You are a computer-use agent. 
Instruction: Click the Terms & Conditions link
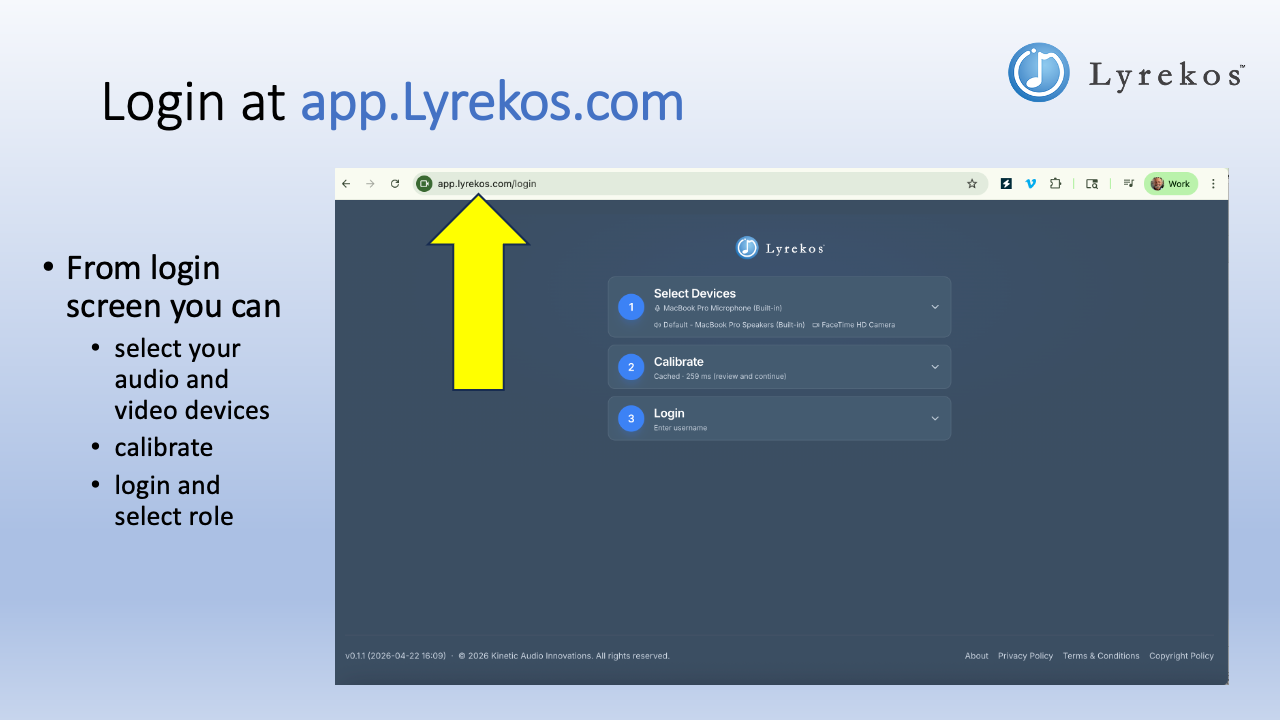pyautogui.click(x=1101, y=655)
